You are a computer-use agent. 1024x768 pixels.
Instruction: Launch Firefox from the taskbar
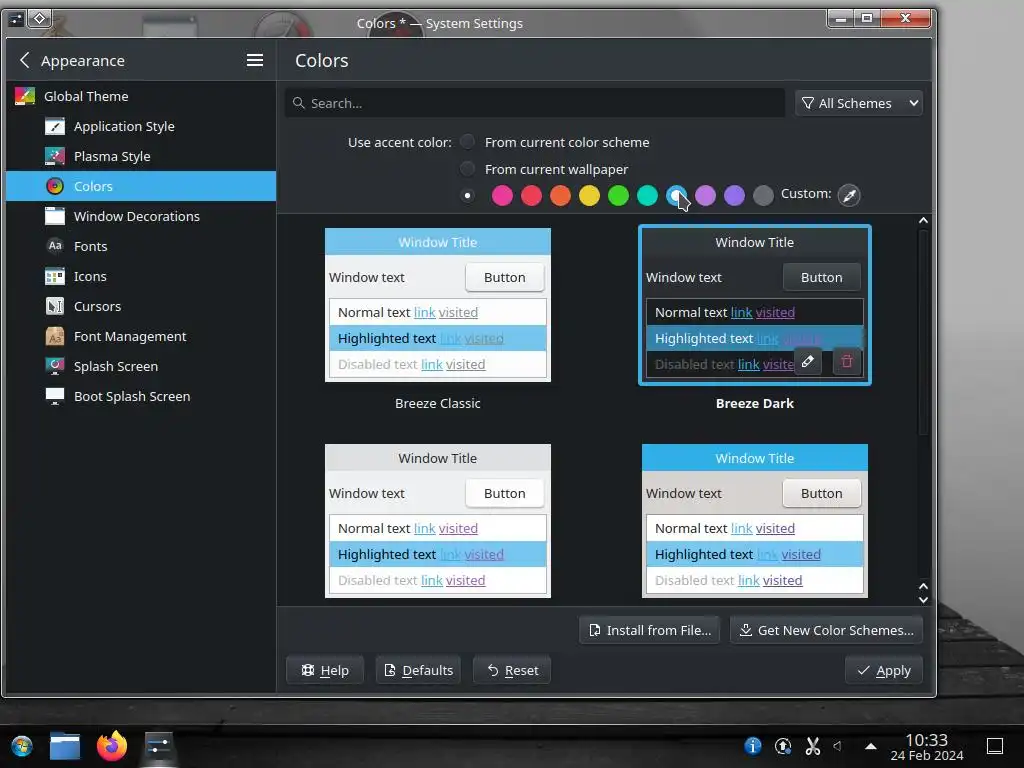112,746
